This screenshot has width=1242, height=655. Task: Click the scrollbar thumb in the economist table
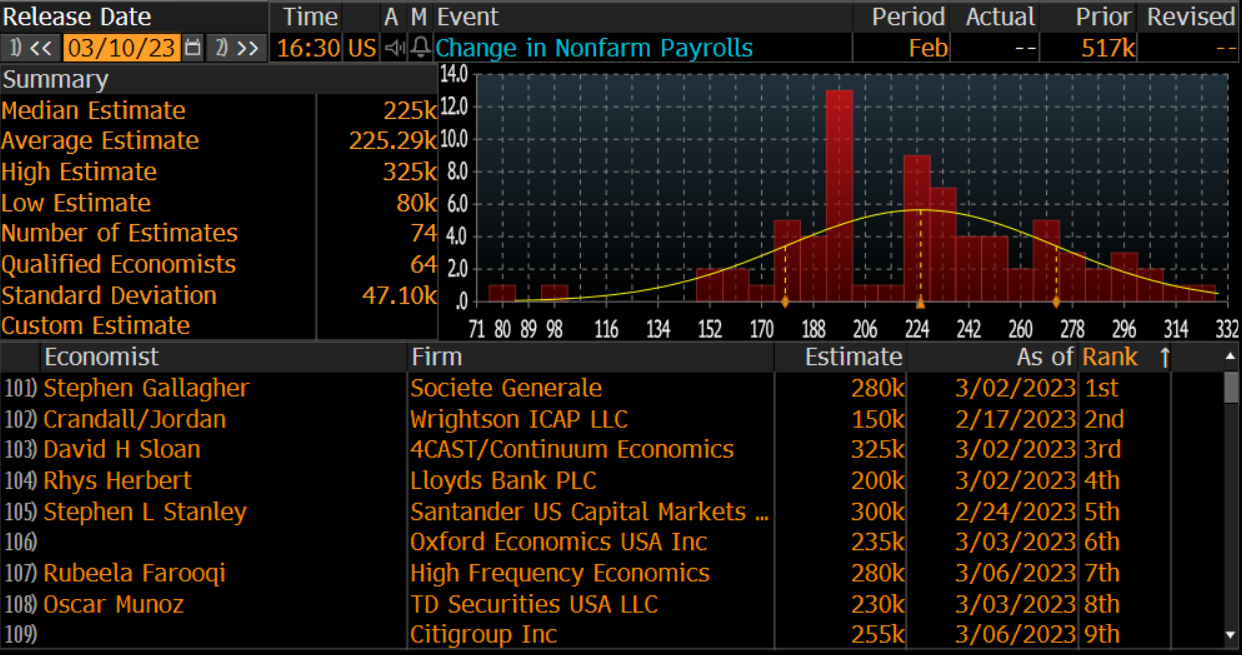(x=1231, y=386)
